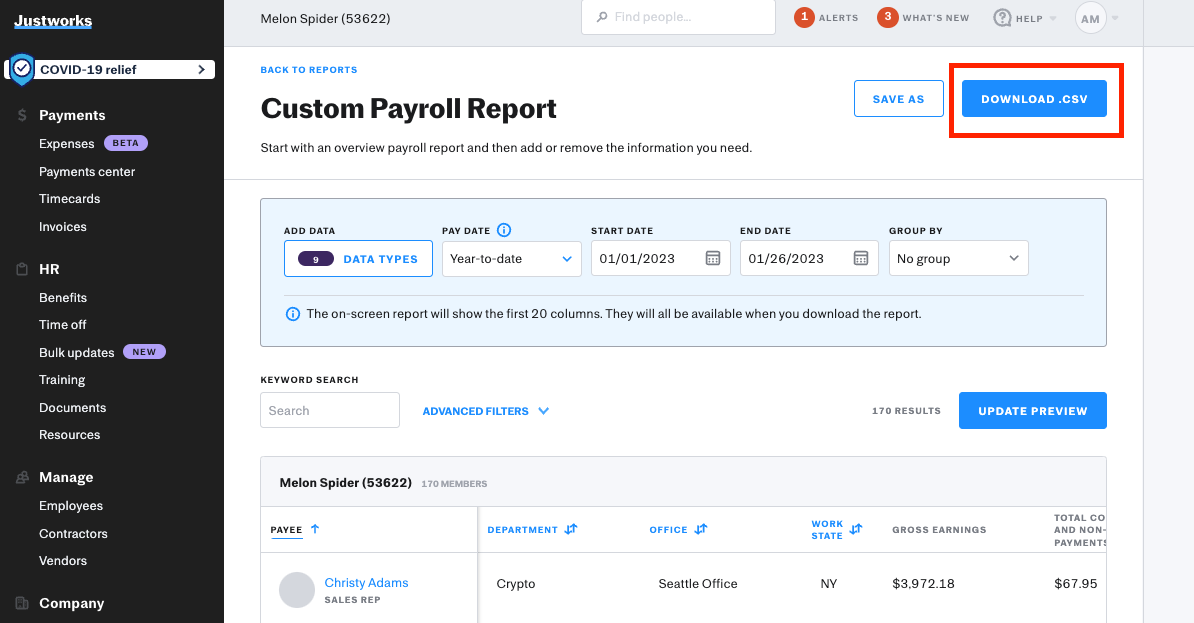Click the Company building icon
Viewport: 1194px width, 623px height.
(22, 603)
